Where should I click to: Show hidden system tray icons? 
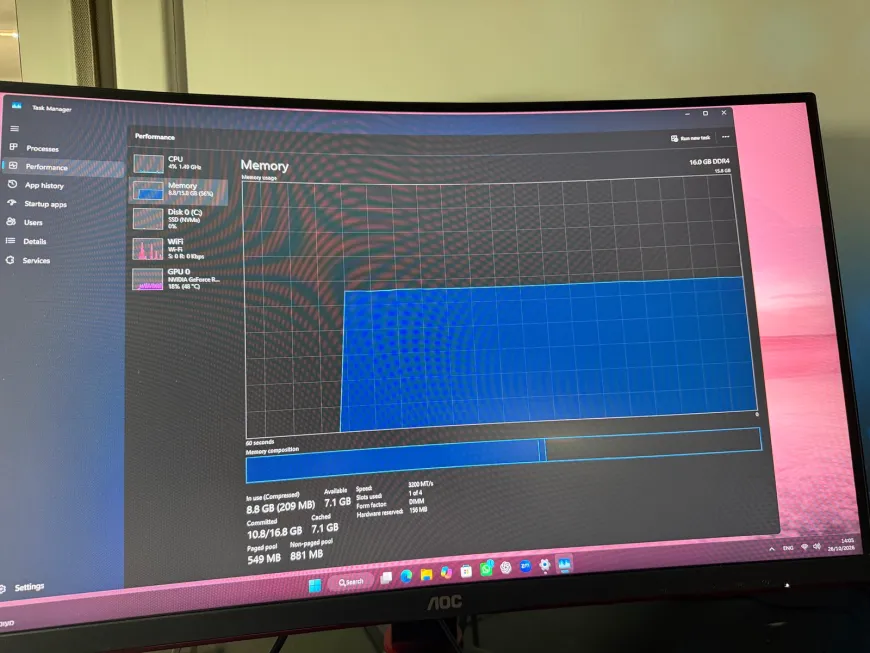pos(772,549)
